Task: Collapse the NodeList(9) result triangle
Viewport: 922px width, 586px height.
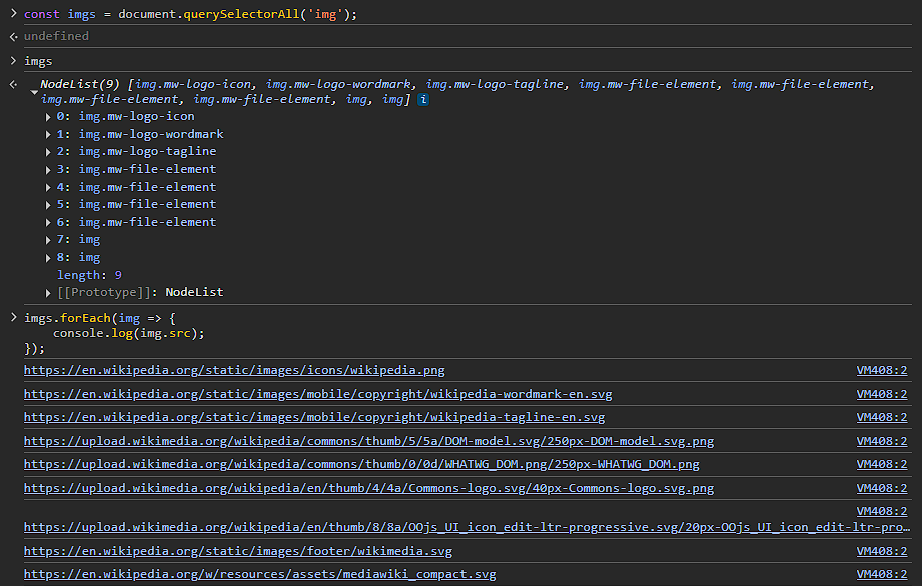Action: [34, 90]
